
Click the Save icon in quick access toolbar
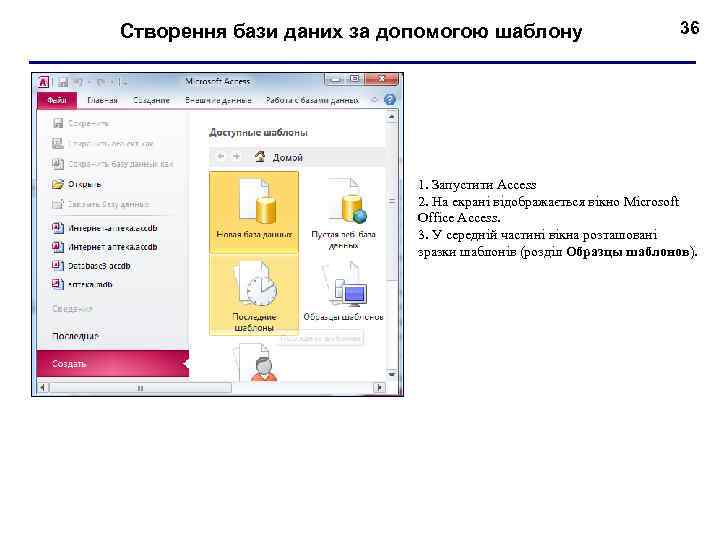click(63, 83)
